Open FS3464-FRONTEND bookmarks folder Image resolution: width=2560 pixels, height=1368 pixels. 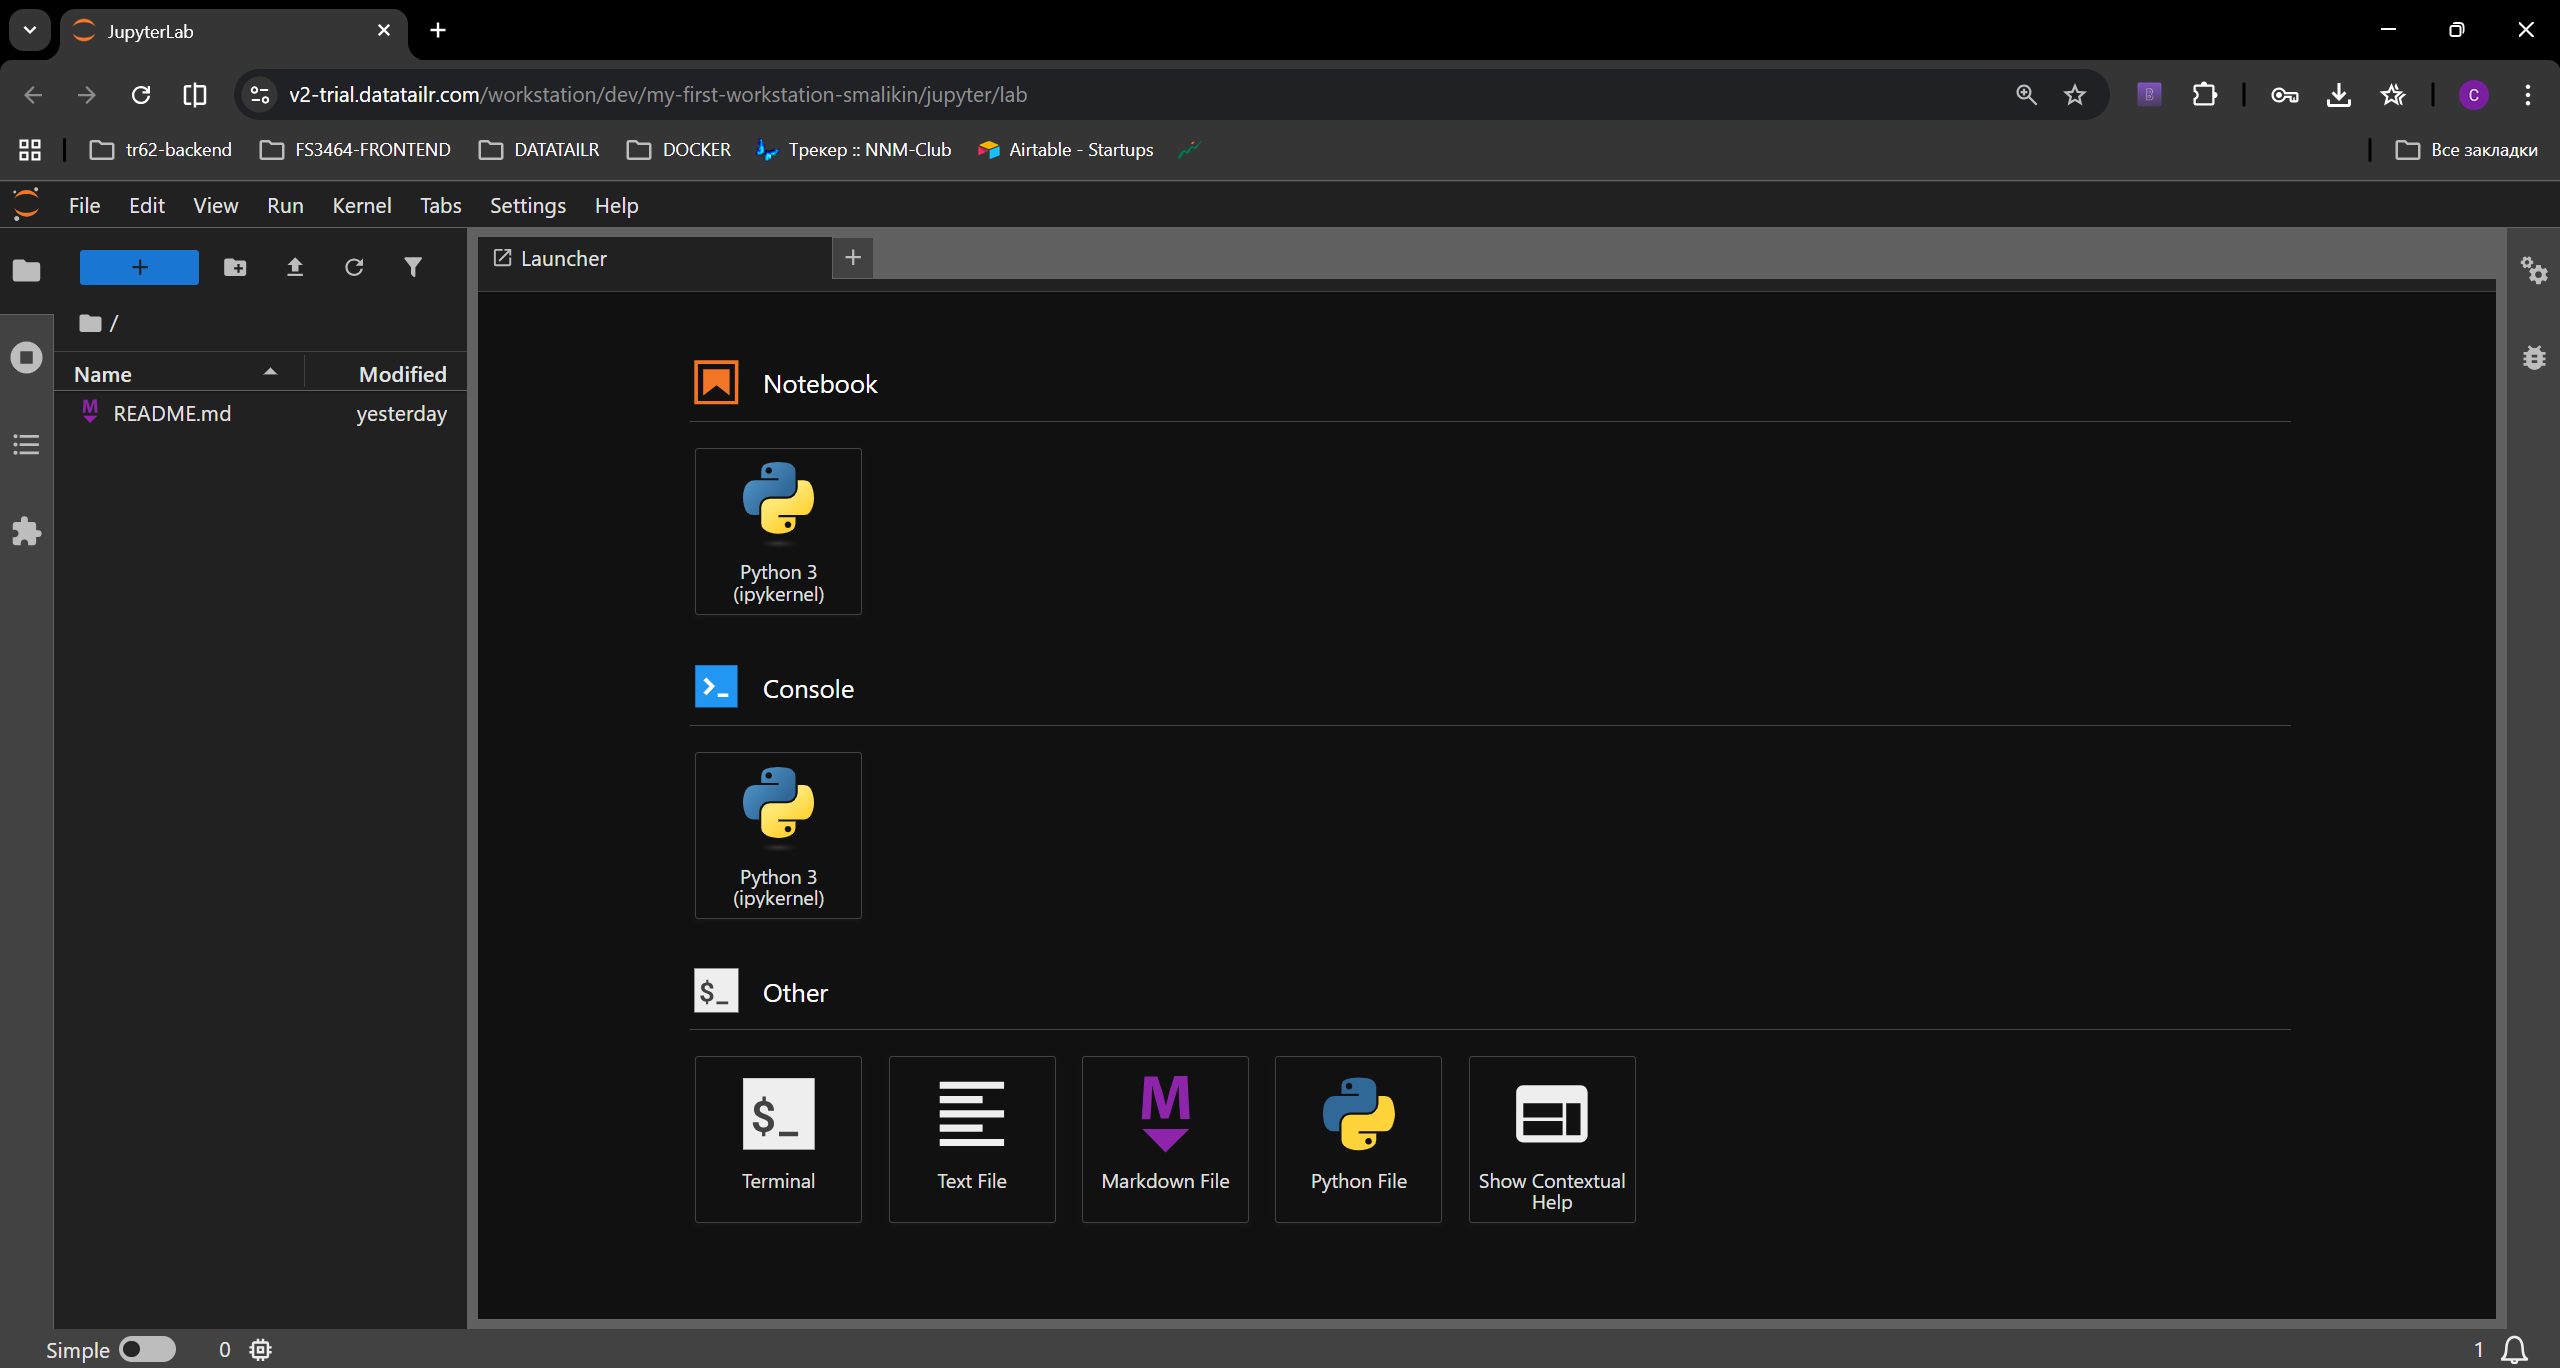[x=356, y=150]
